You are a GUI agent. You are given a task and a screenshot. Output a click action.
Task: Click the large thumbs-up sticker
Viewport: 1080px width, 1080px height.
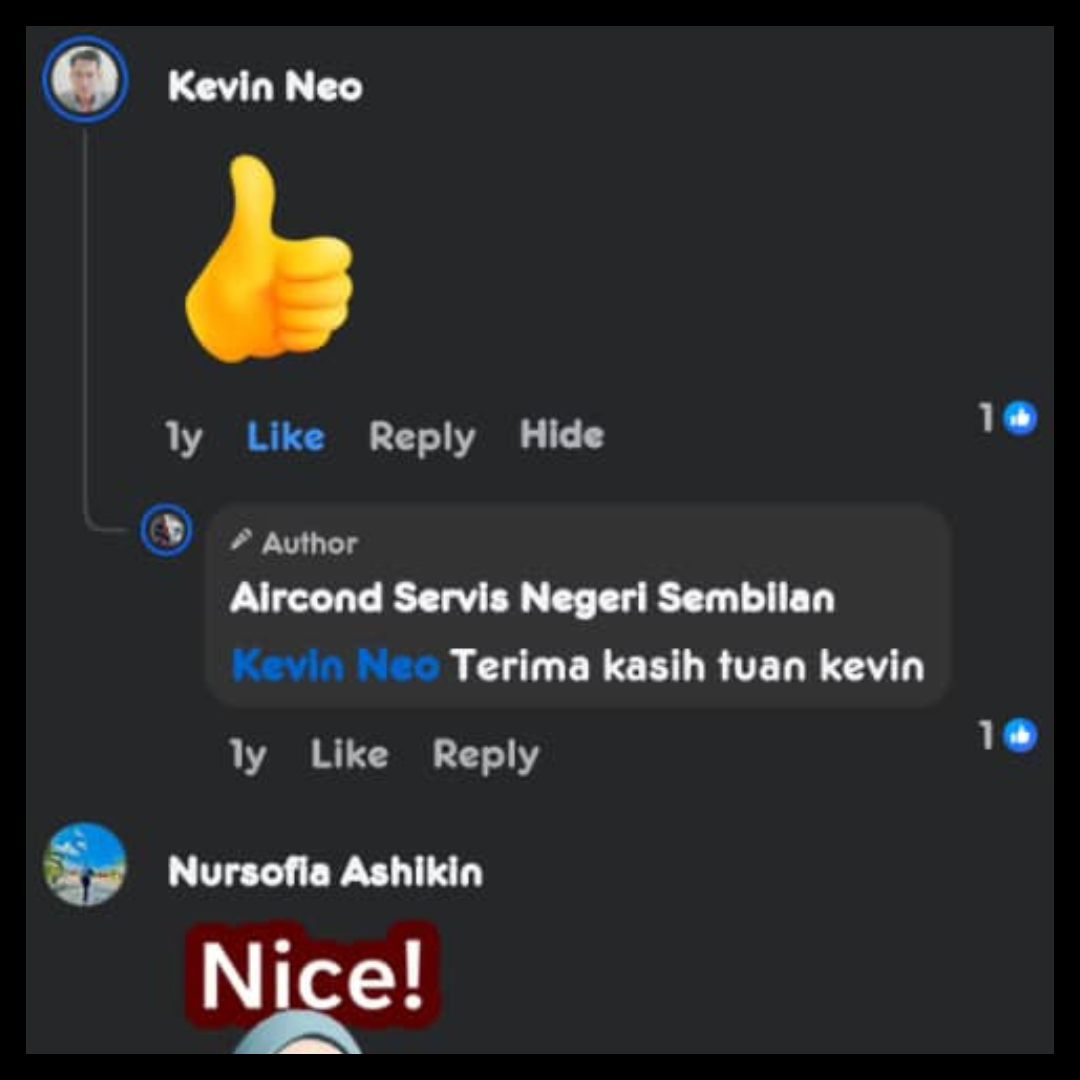[269, 259]
